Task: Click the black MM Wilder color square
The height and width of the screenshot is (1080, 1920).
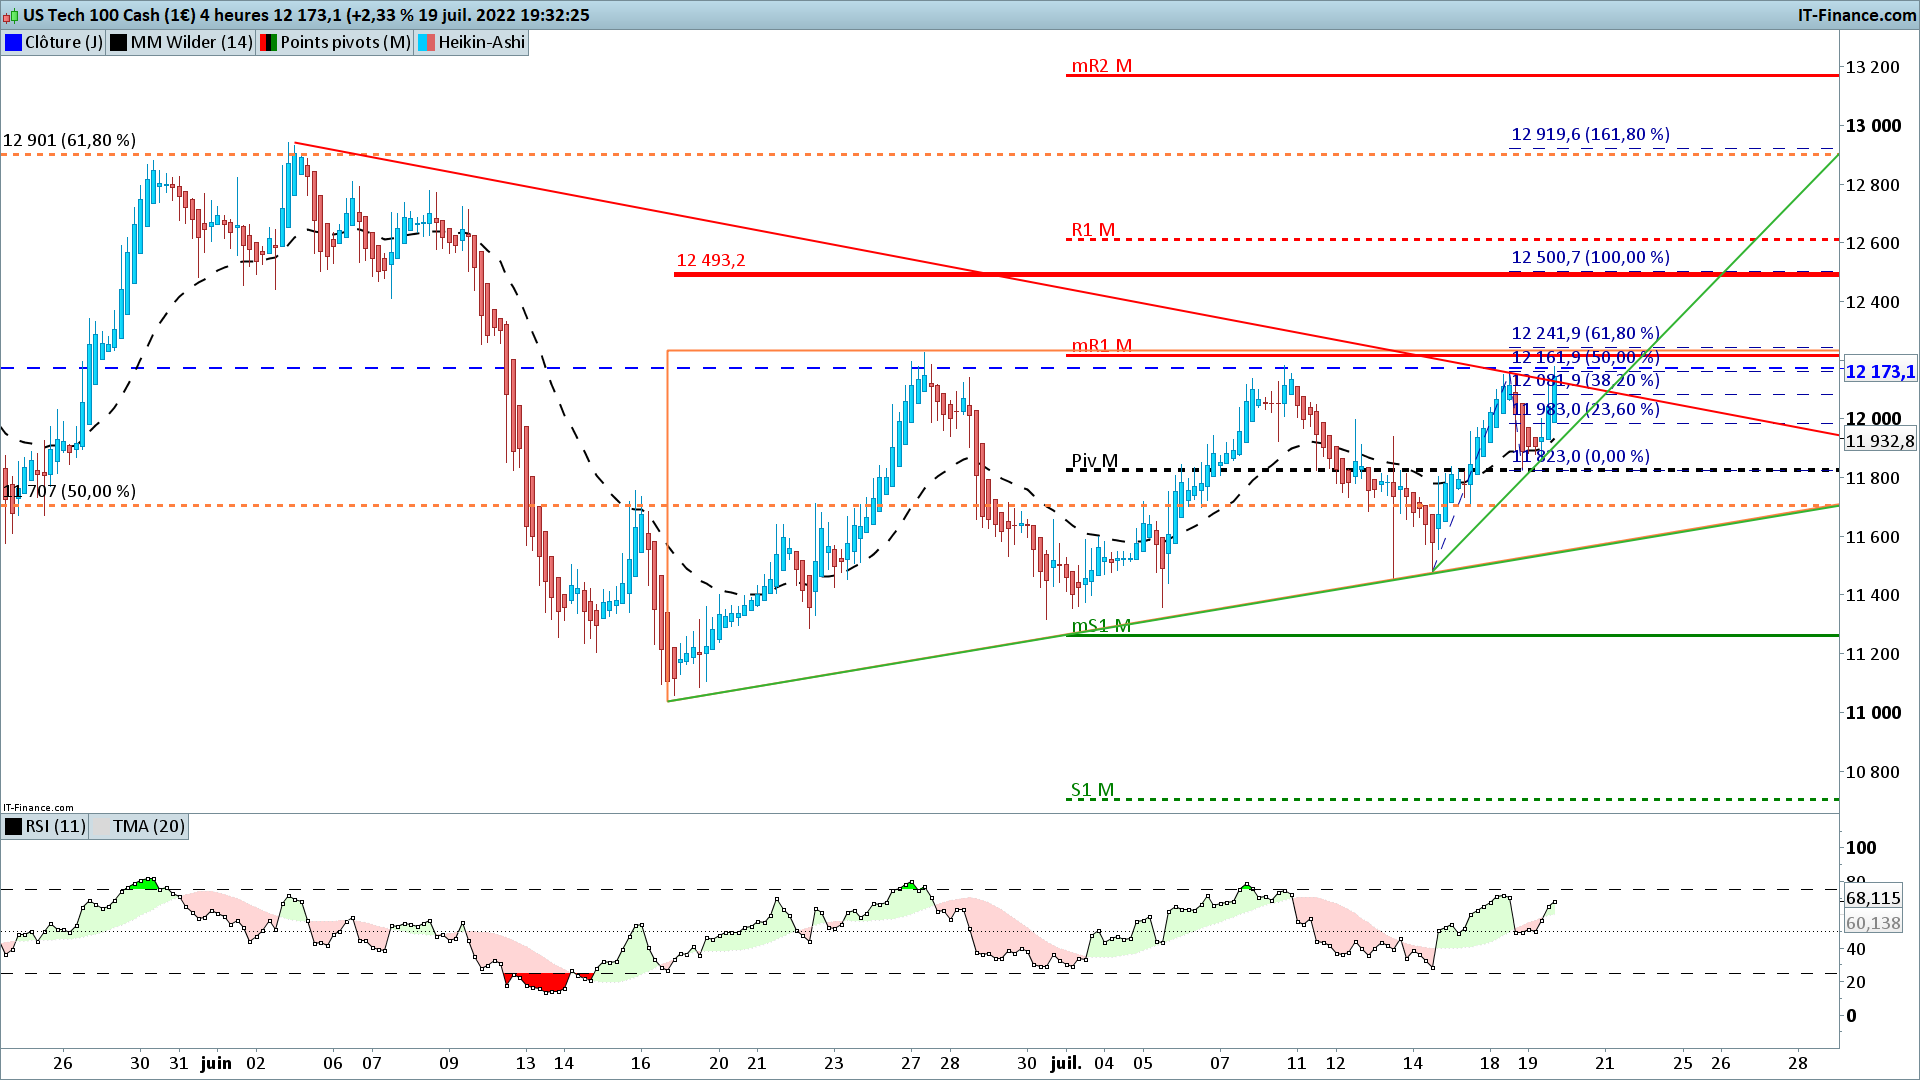Action: [119, 42]
